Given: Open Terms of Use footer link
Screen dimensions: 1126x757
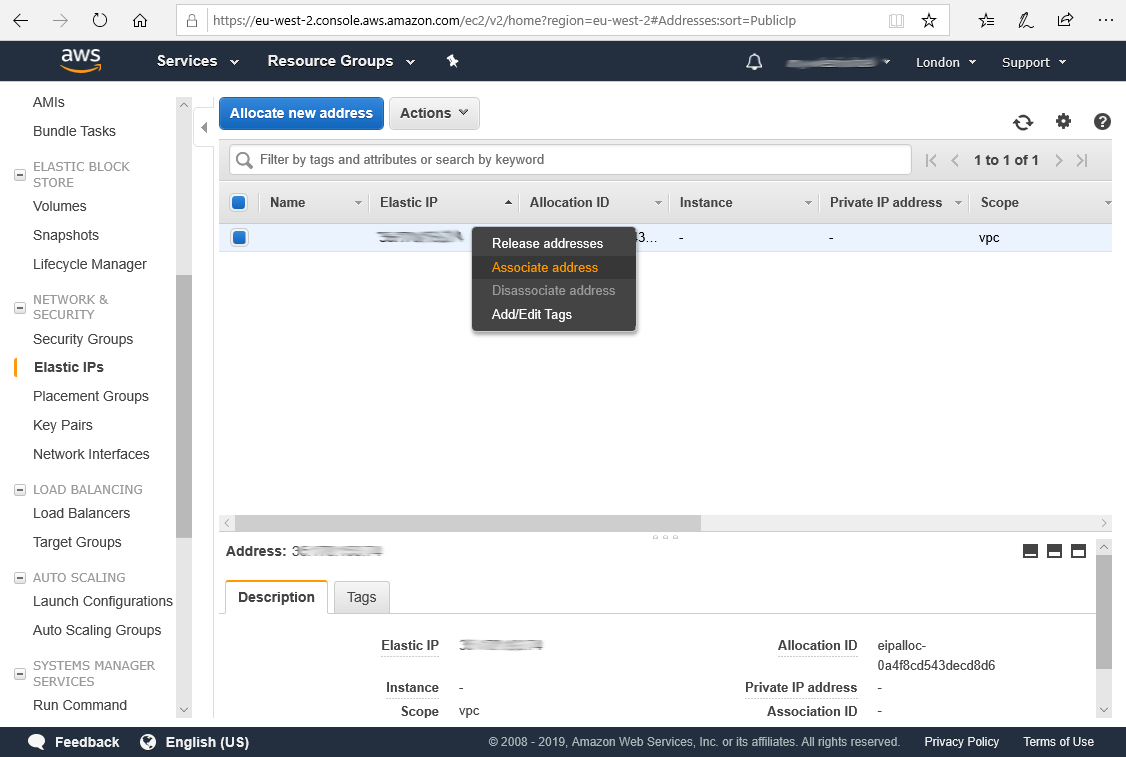Looking at the screenshot, I should click(1058, 742).
